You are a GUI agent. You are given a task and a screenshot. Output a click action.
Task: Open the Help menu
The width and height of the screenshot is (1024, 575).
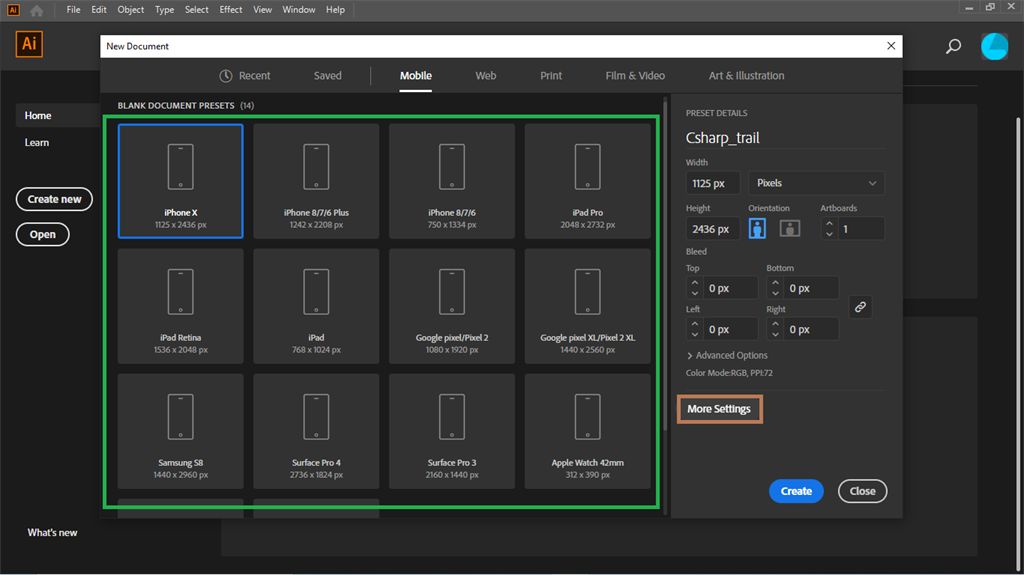pos(335,10)
